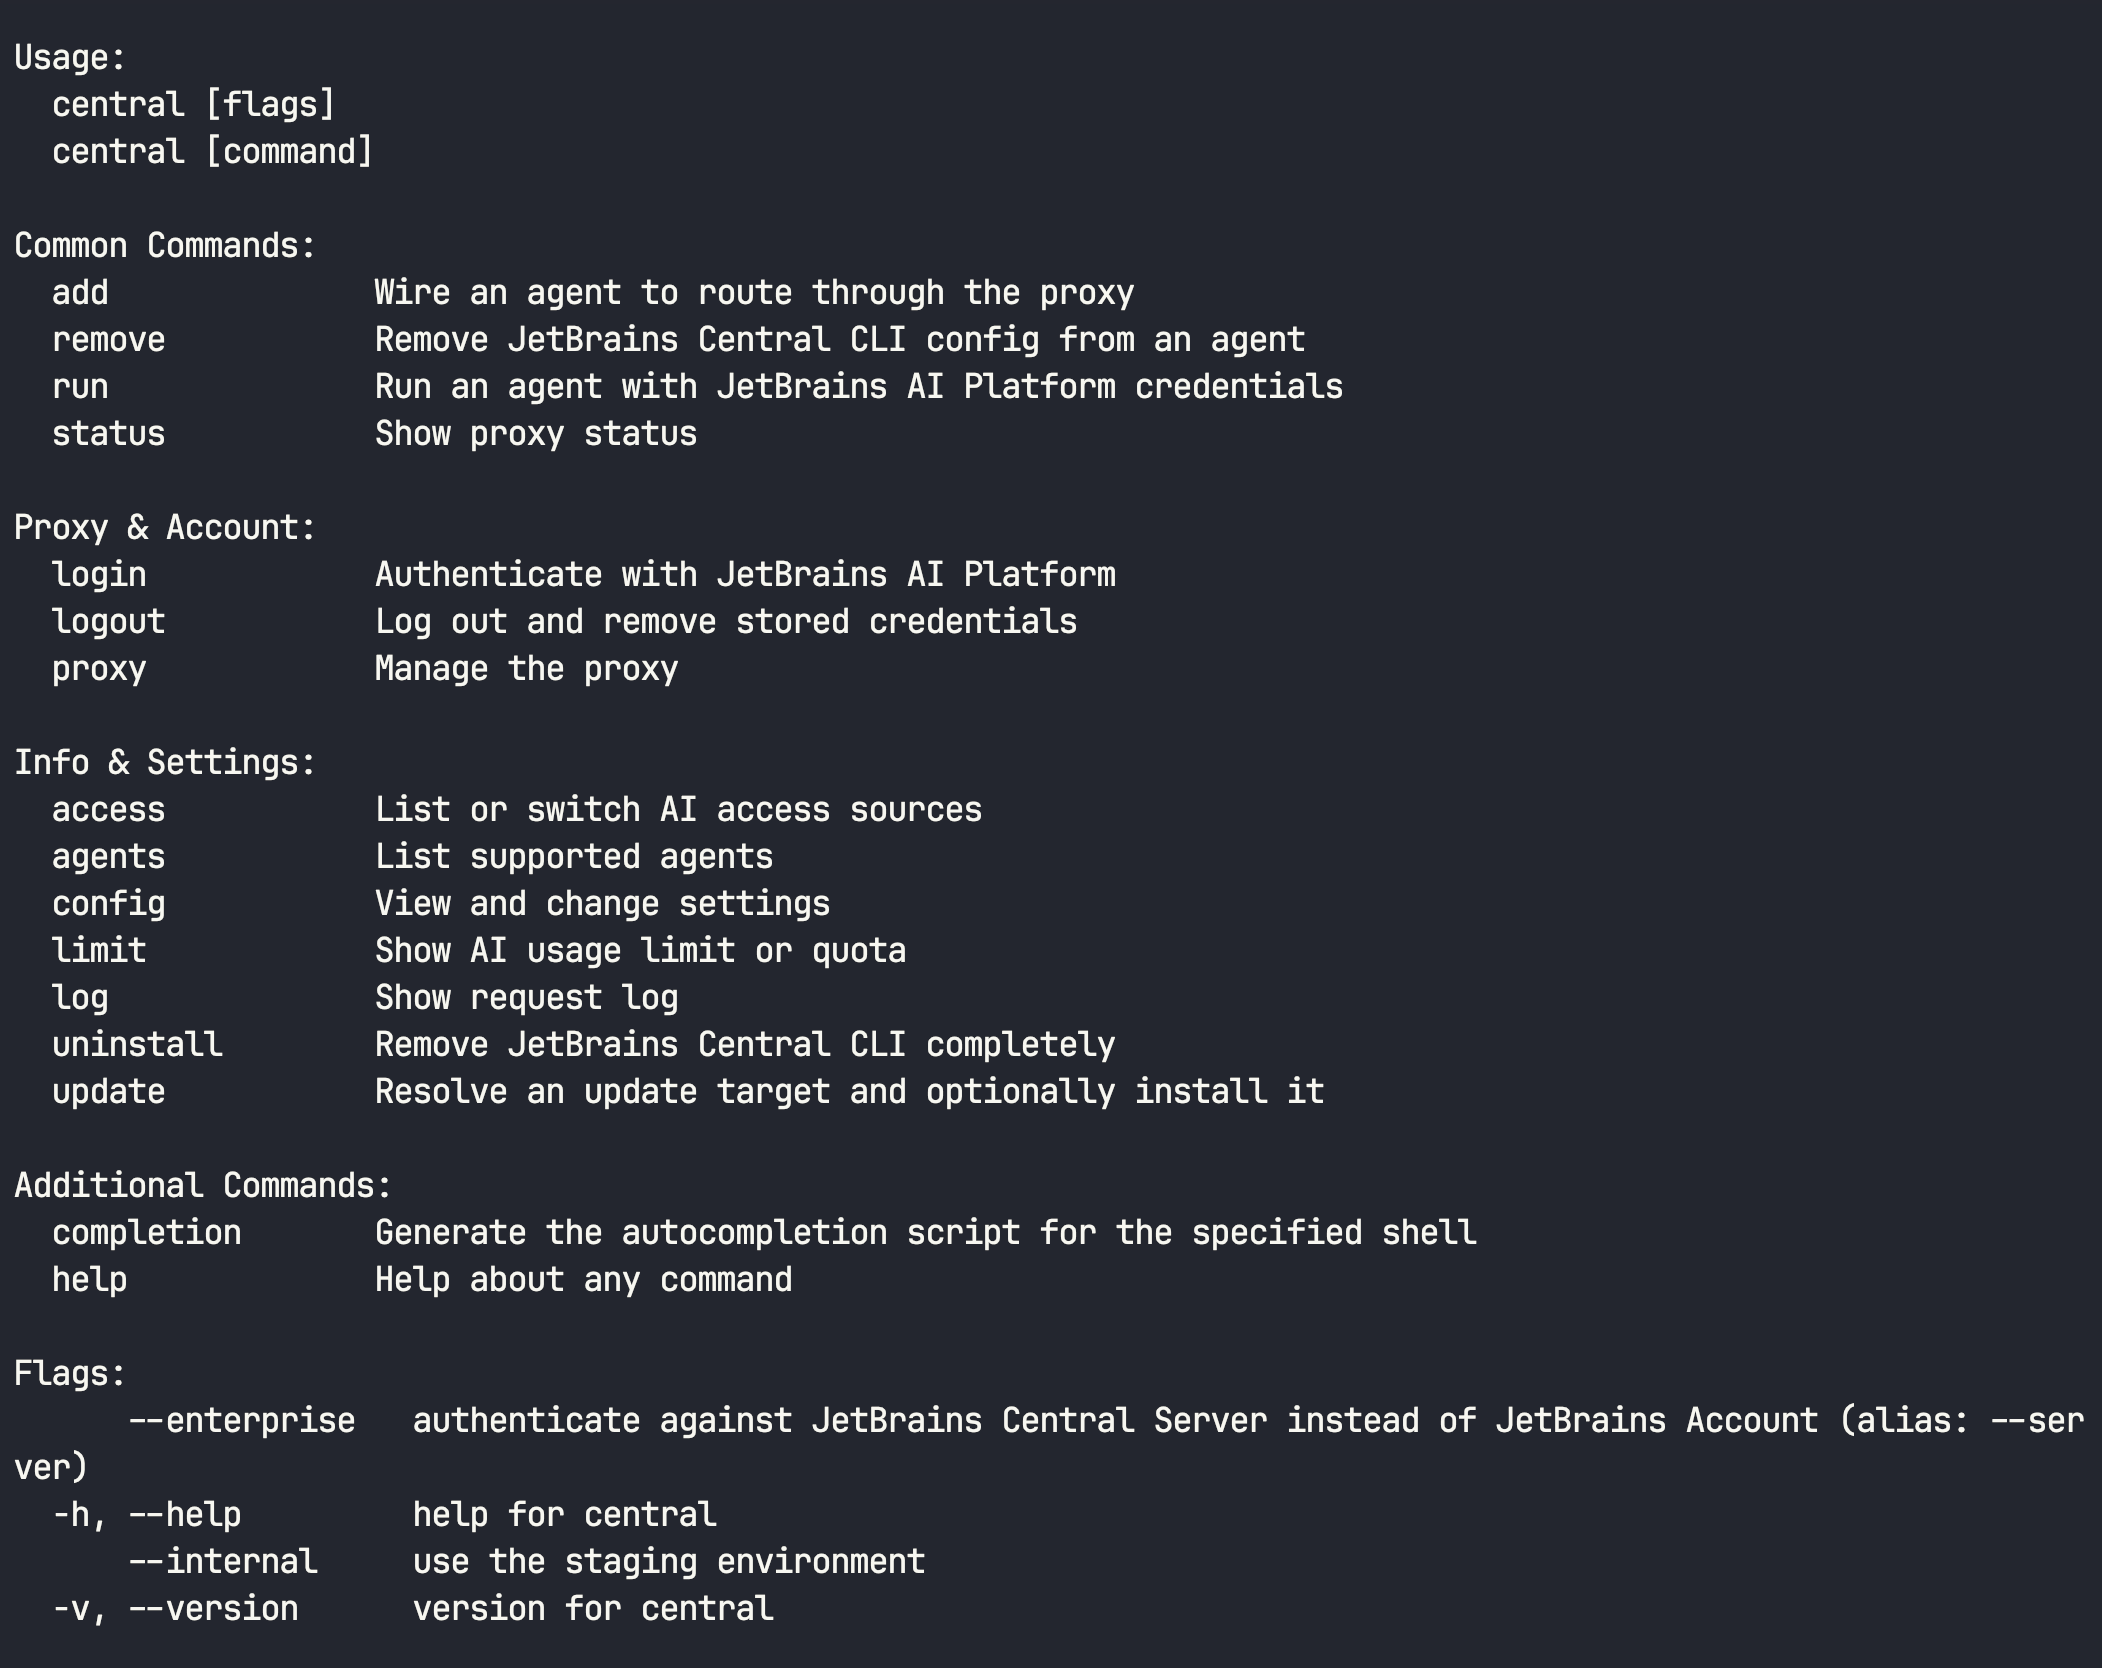Screen dimensions: 2102x1668
Task: Click the 'log' command name
Action: click(x=80, y=998)
